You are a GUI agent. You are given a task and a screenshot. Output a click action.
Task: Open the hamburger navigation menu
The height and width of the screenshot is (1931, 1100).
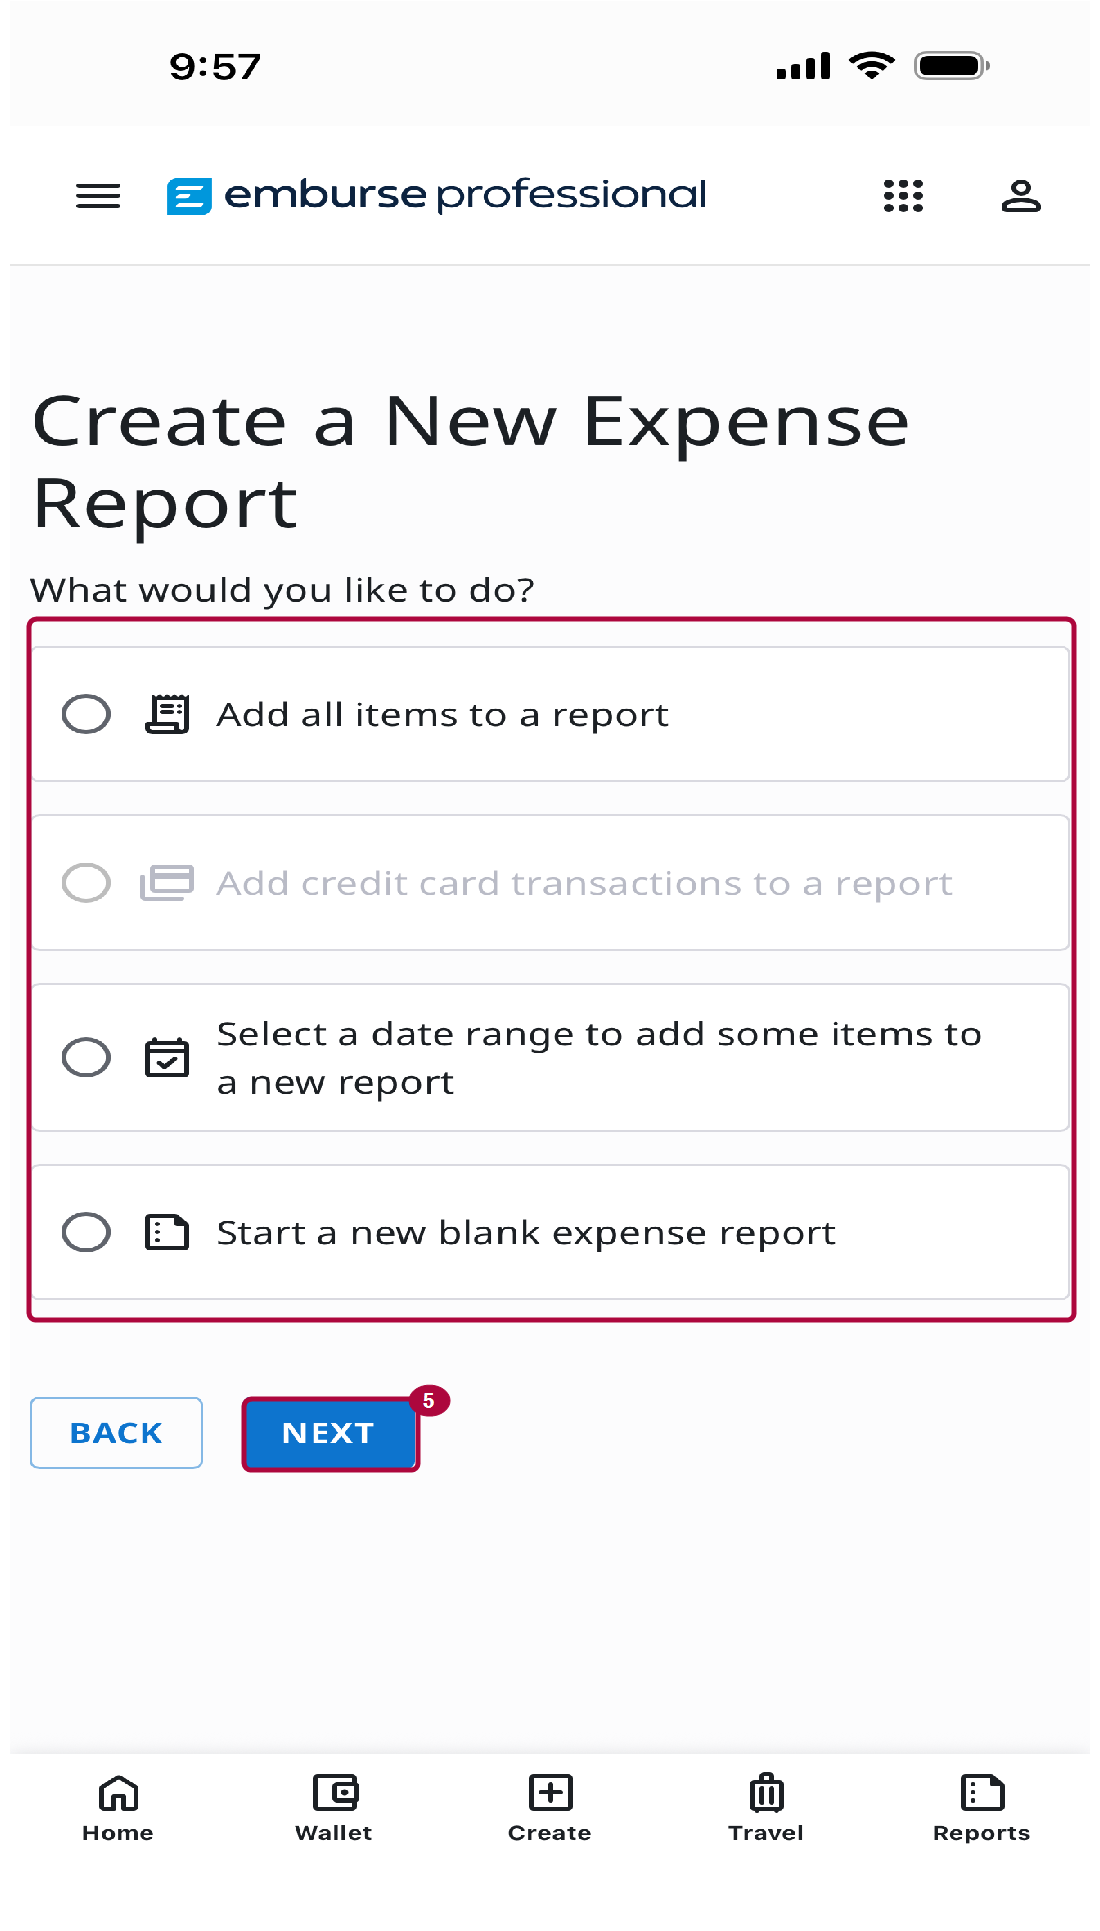98,196
